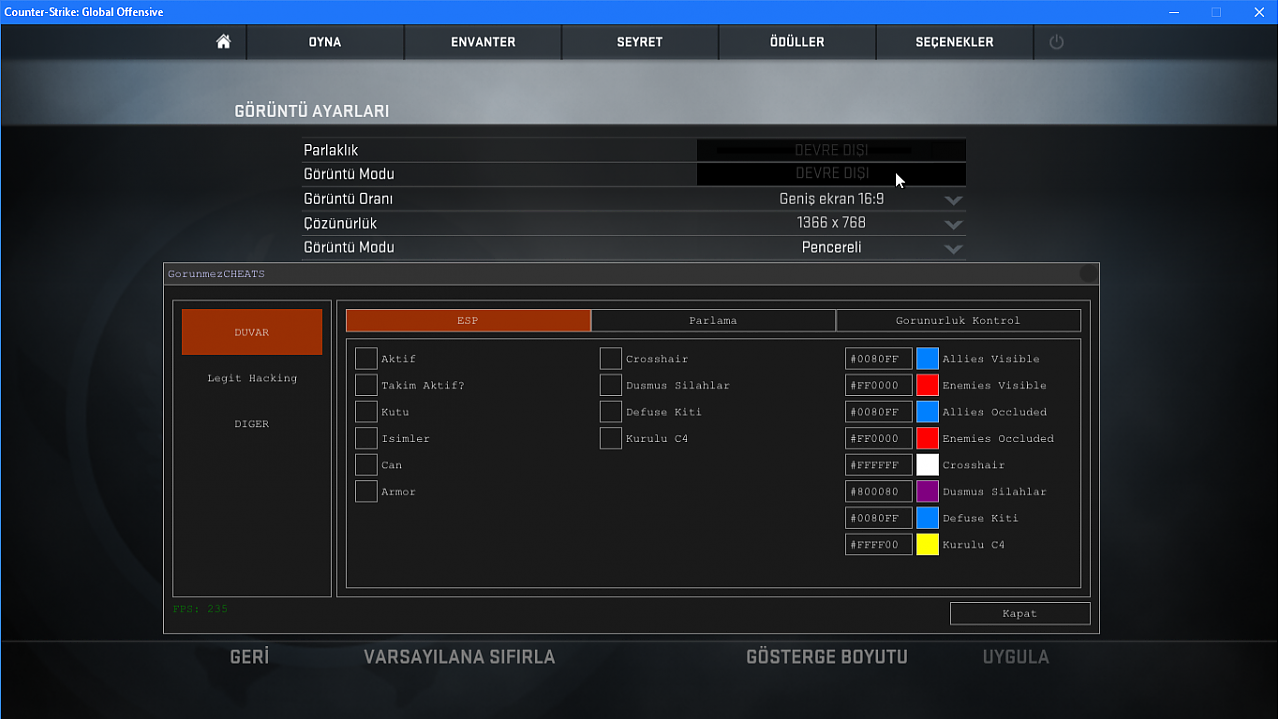Click the FPS: 235 counter text
Image resolution: width=1280 pixels, height=719 pixels.
click(201, 608)
